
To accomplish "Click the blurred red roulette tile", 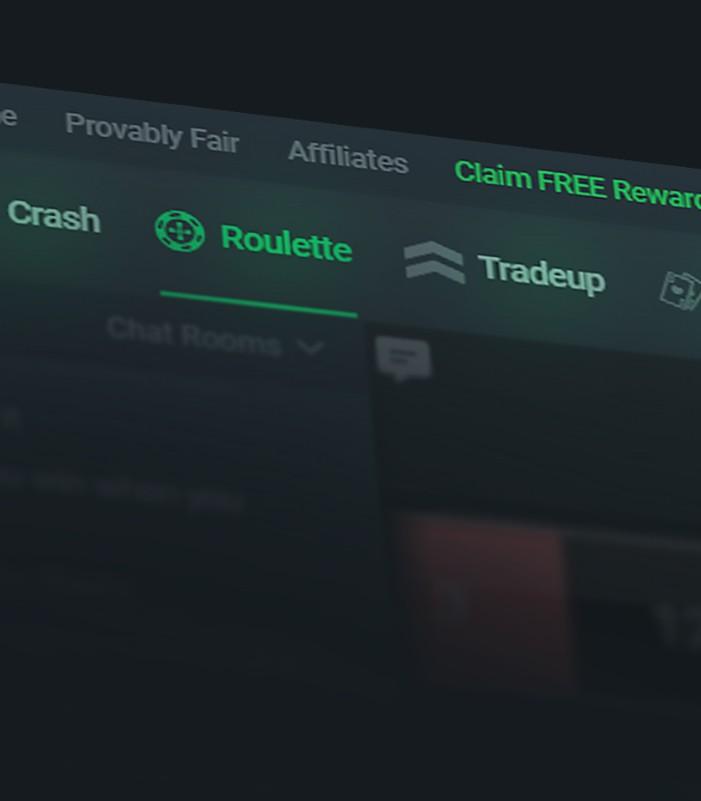I will point(485,603).
